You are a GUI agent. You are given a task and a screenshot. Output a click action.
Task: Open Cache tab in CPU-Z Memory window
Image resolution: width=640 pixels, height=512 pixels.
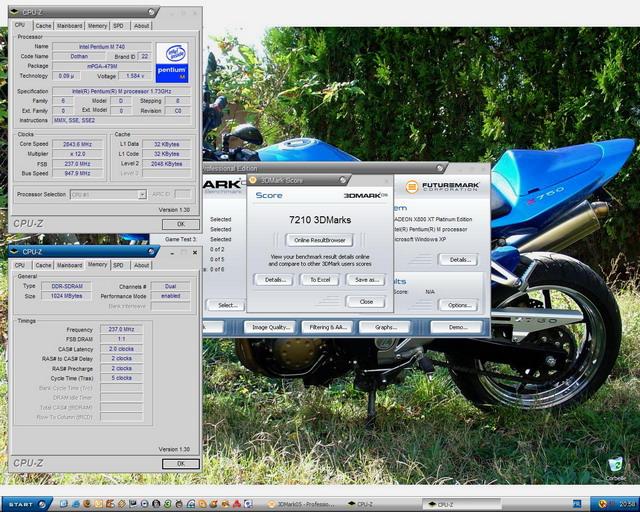coord(43,265)
